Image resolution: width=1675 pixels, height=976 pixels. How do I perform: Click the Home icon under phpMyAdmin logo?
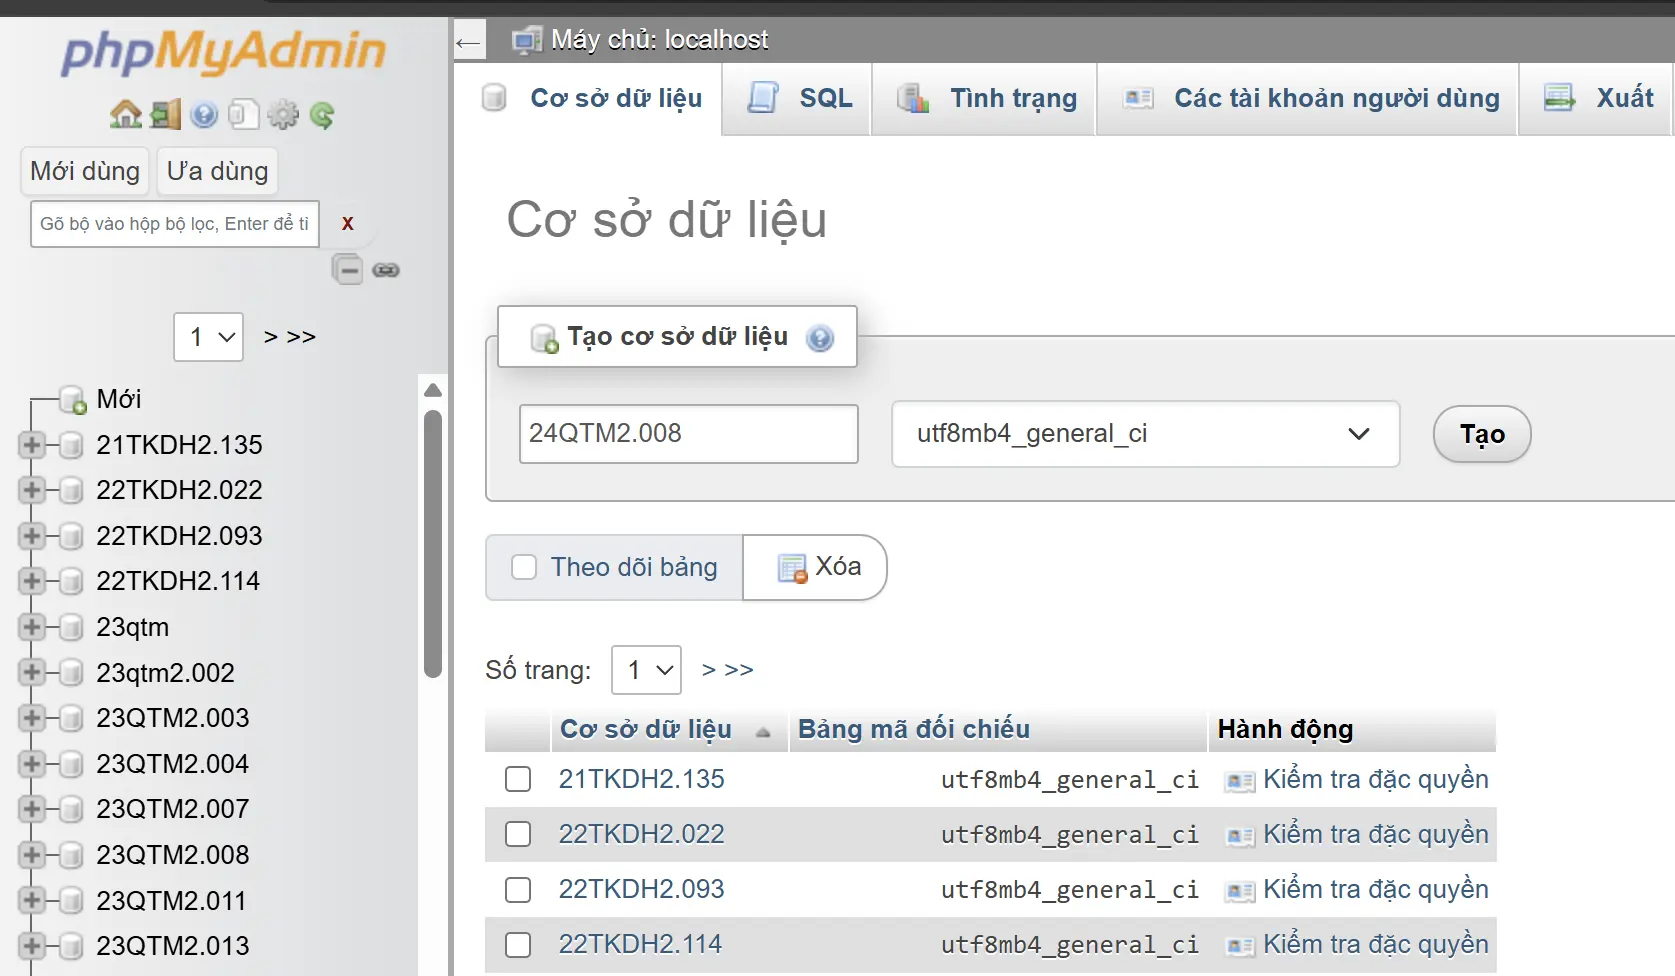click(x=125, y=115)
